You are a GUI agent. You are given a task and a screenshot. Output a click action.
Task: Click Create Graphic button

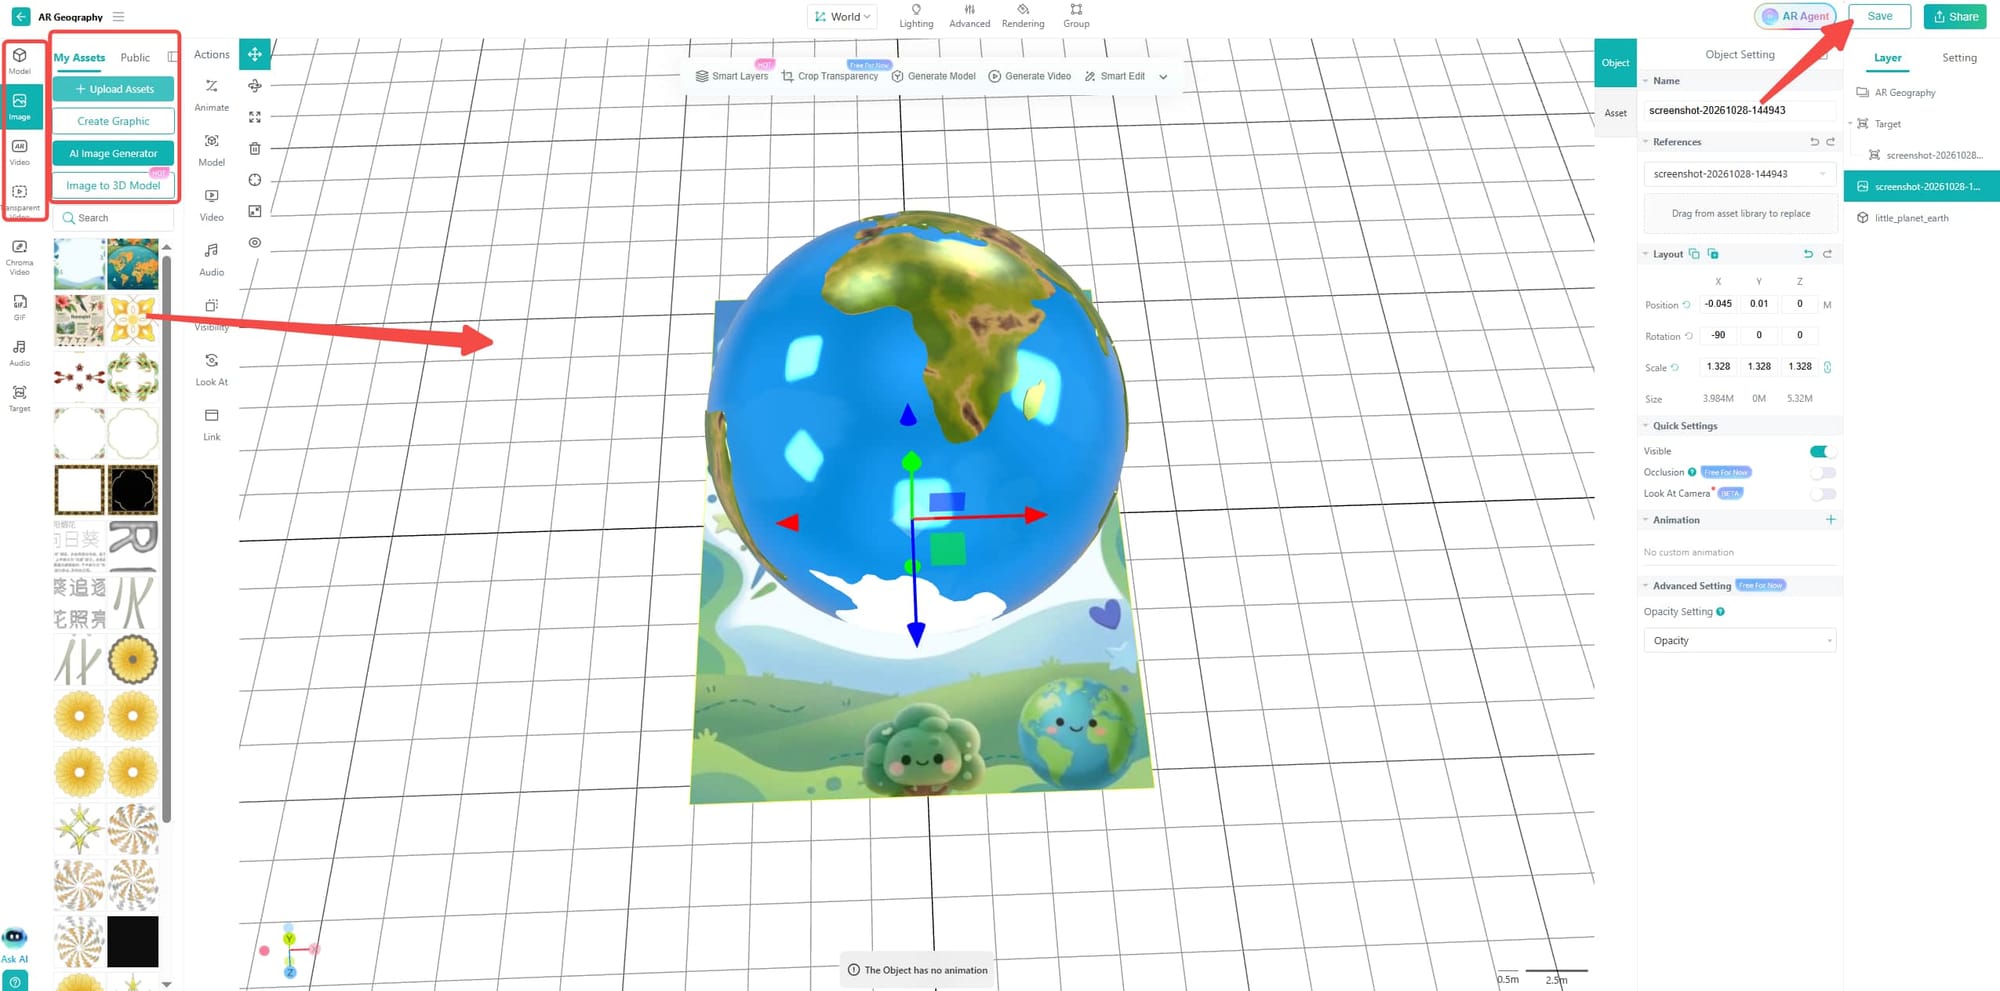[x=113, y=121]
